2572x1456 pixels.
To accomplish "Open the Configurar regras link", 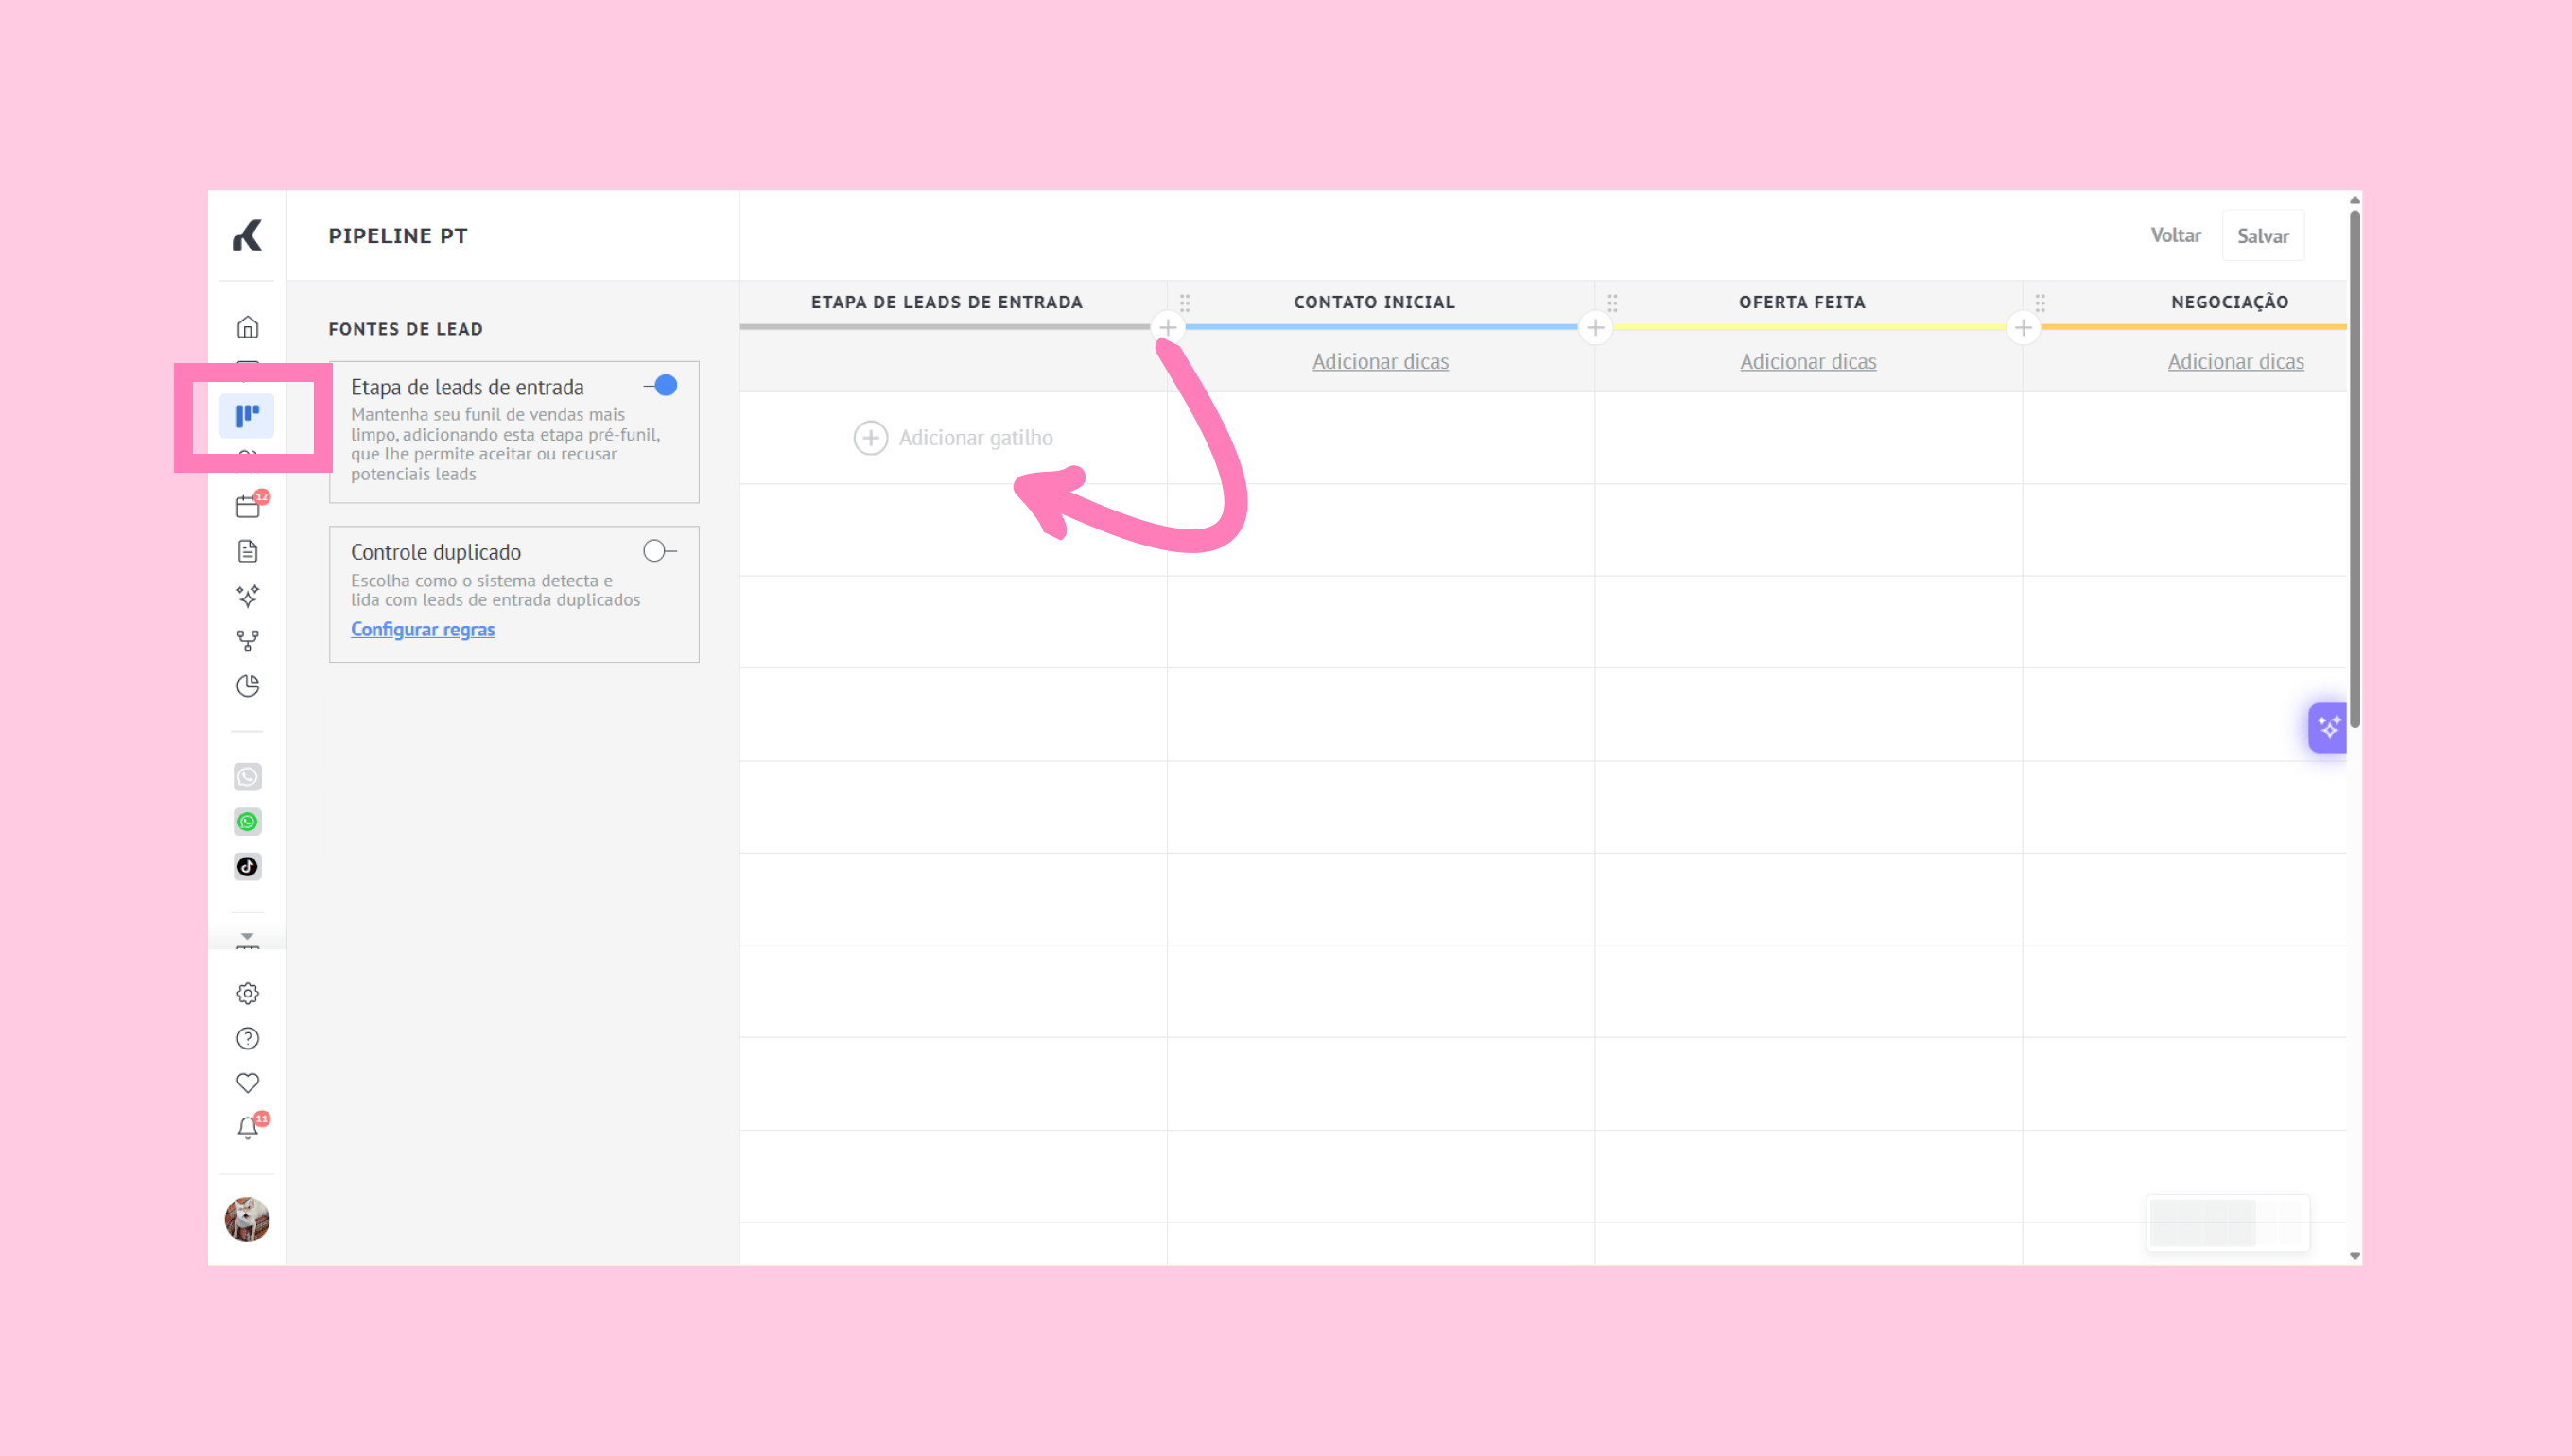I will coord(422,629).
